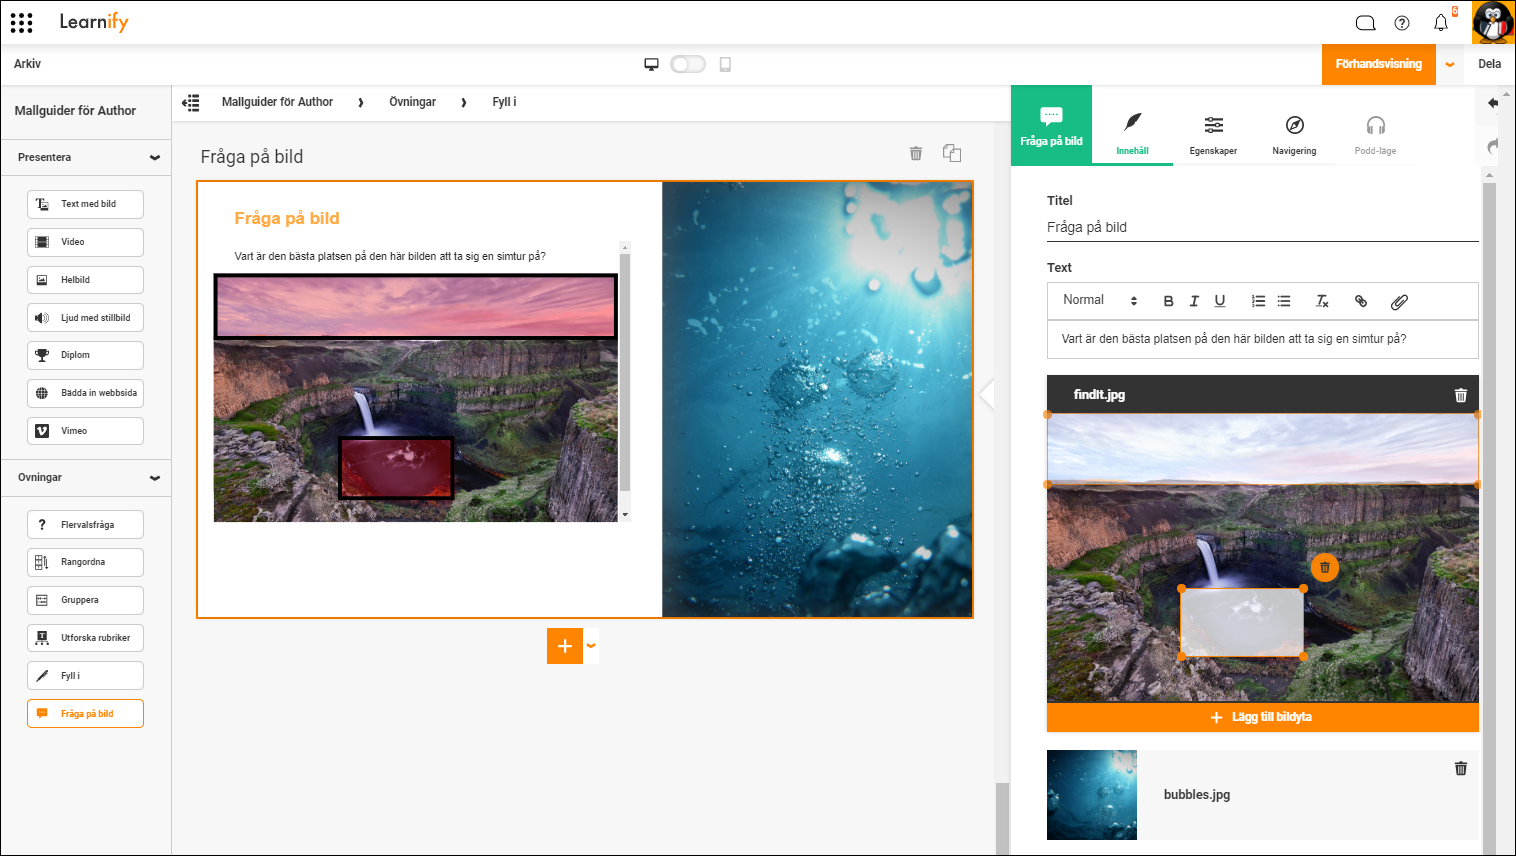1516x856 pixels.
Task: Click the Dela button
Action: tap(1490, 64)
